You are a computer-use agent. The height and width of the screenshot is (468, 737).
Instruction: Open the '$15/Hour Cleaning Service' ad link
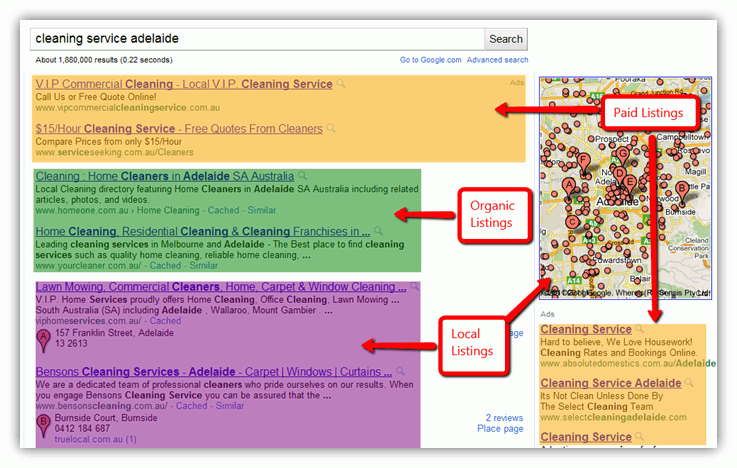[179, 129]
